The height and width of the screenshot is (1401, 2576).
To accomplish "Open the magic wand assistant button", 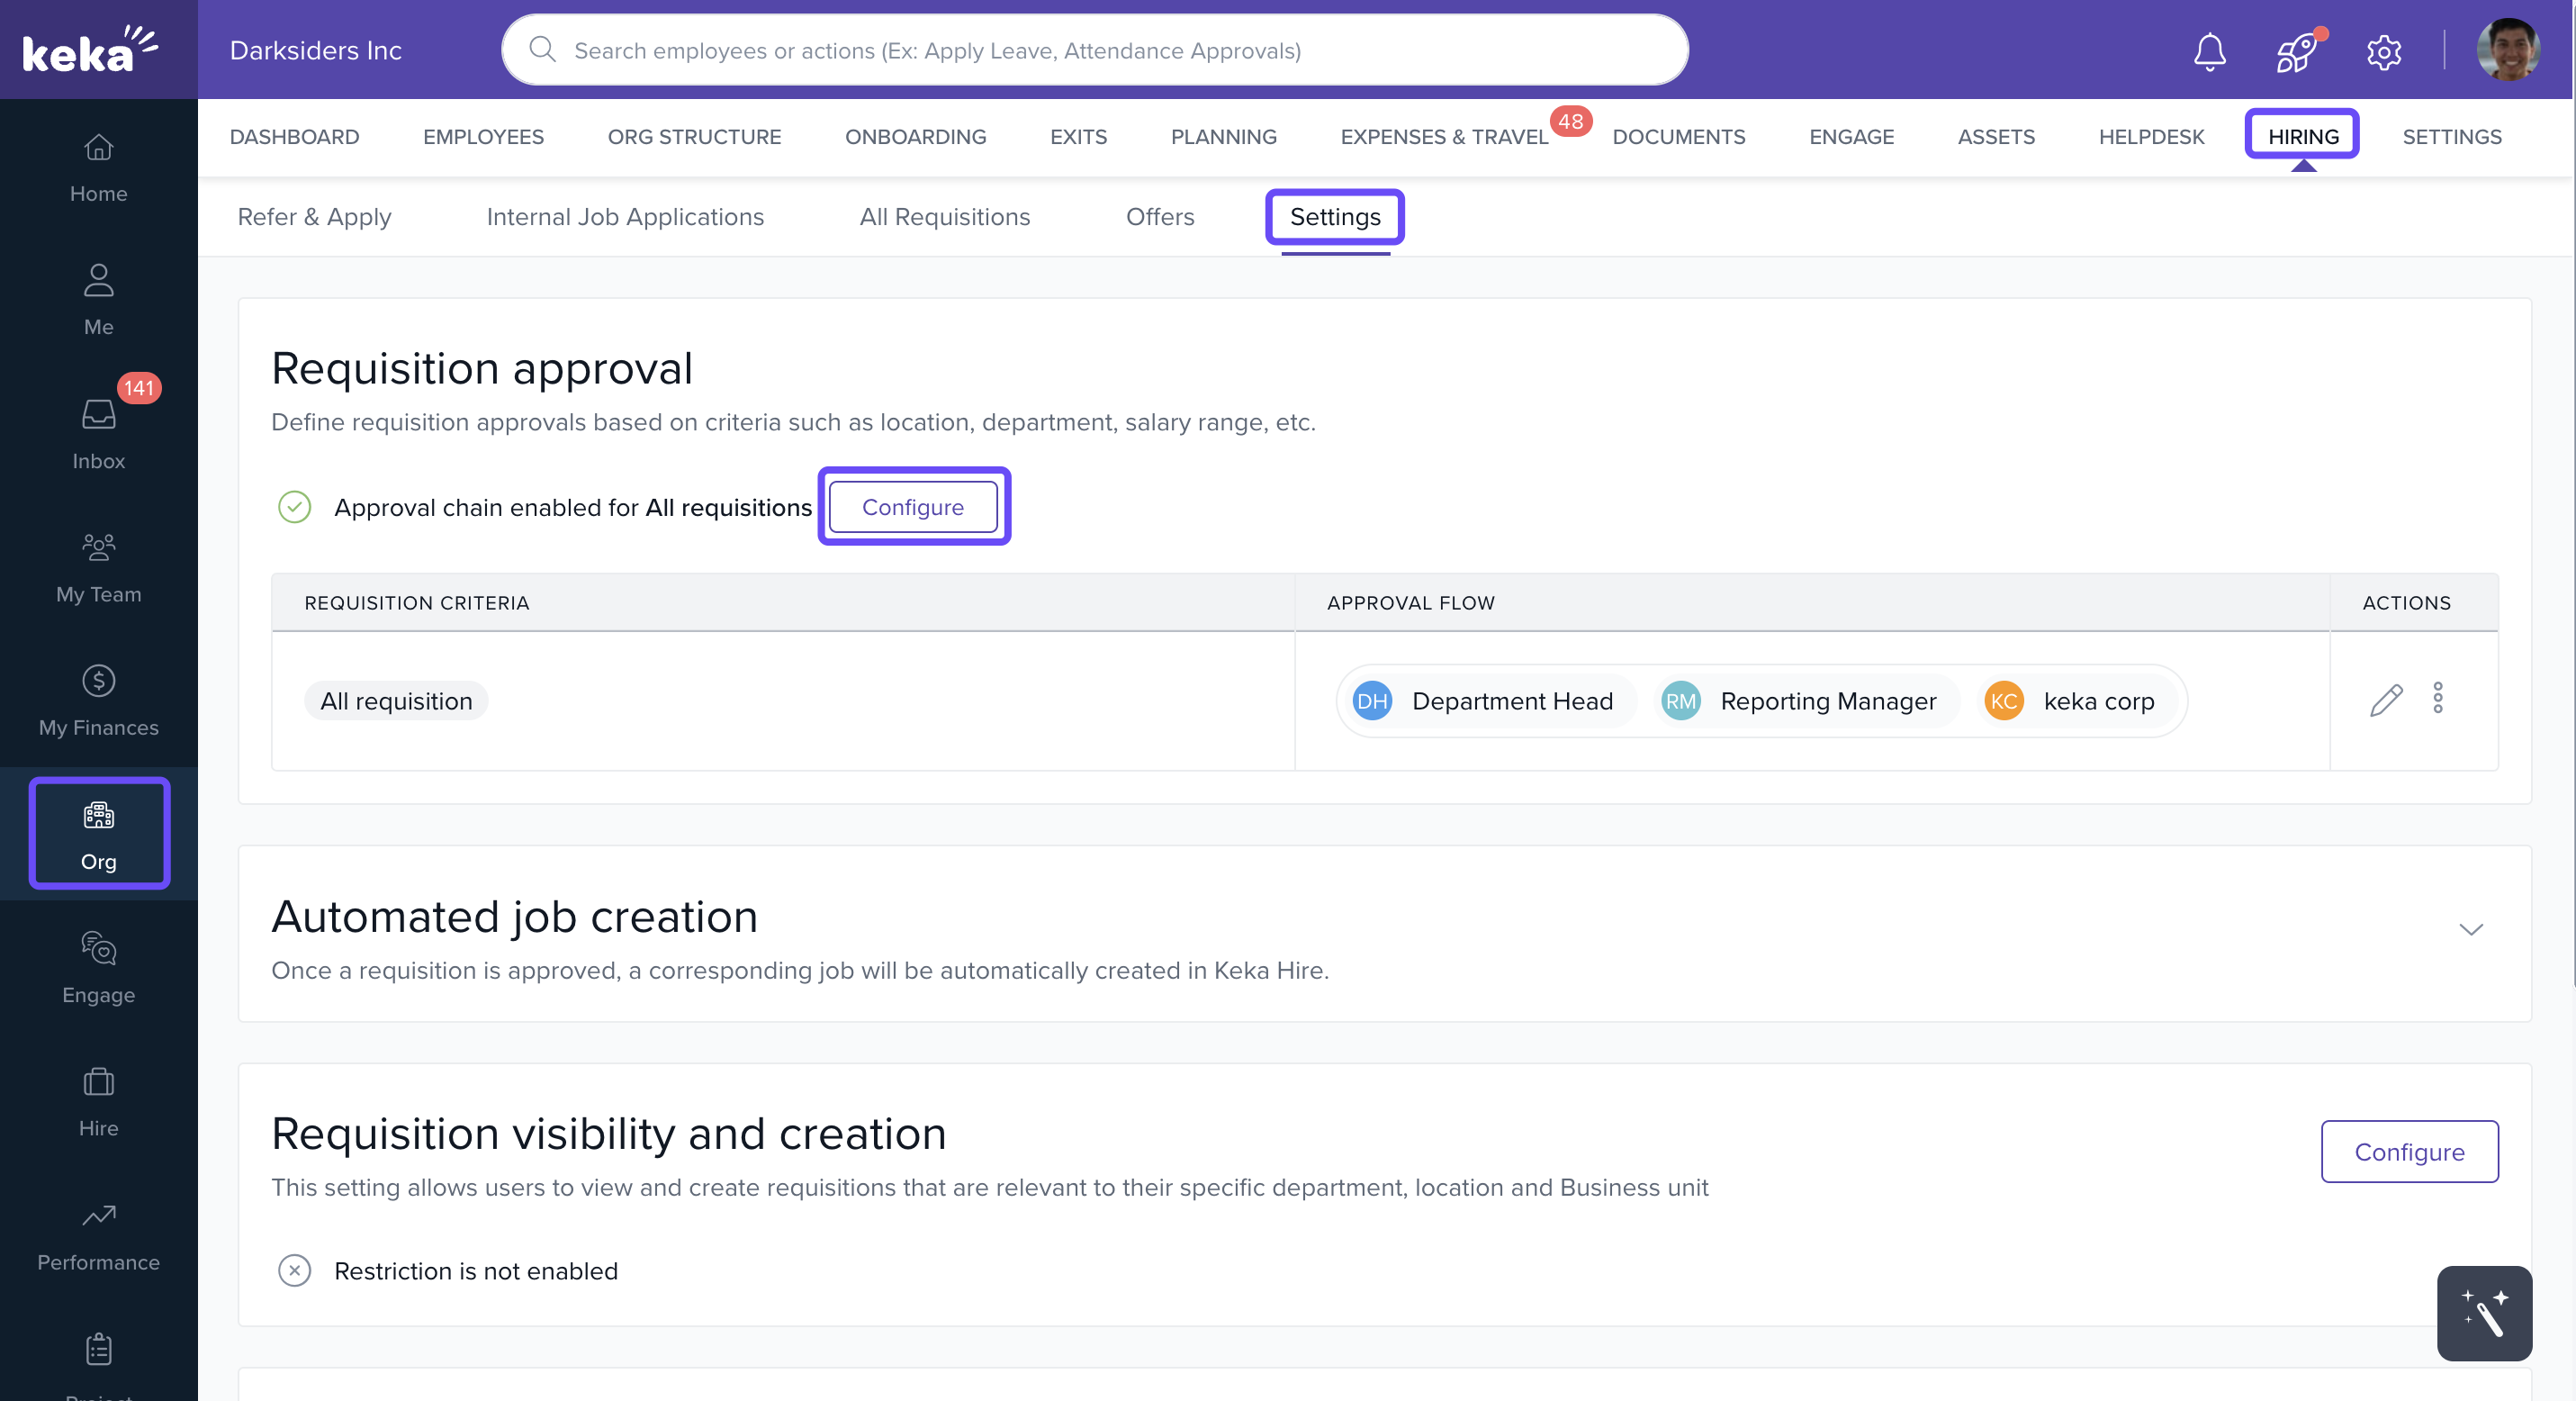I will click(2484, 1313).
